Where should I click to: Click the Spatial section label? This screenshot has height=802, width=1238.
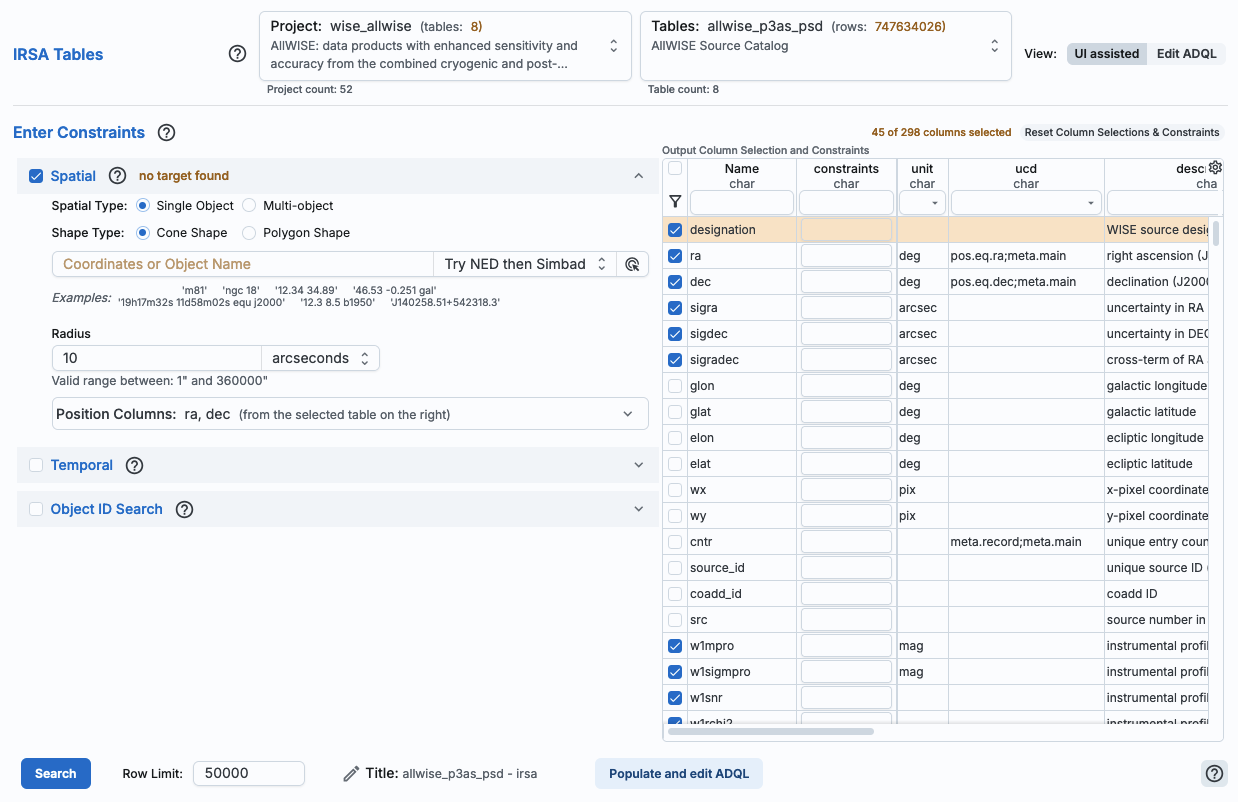coord(73,176)
